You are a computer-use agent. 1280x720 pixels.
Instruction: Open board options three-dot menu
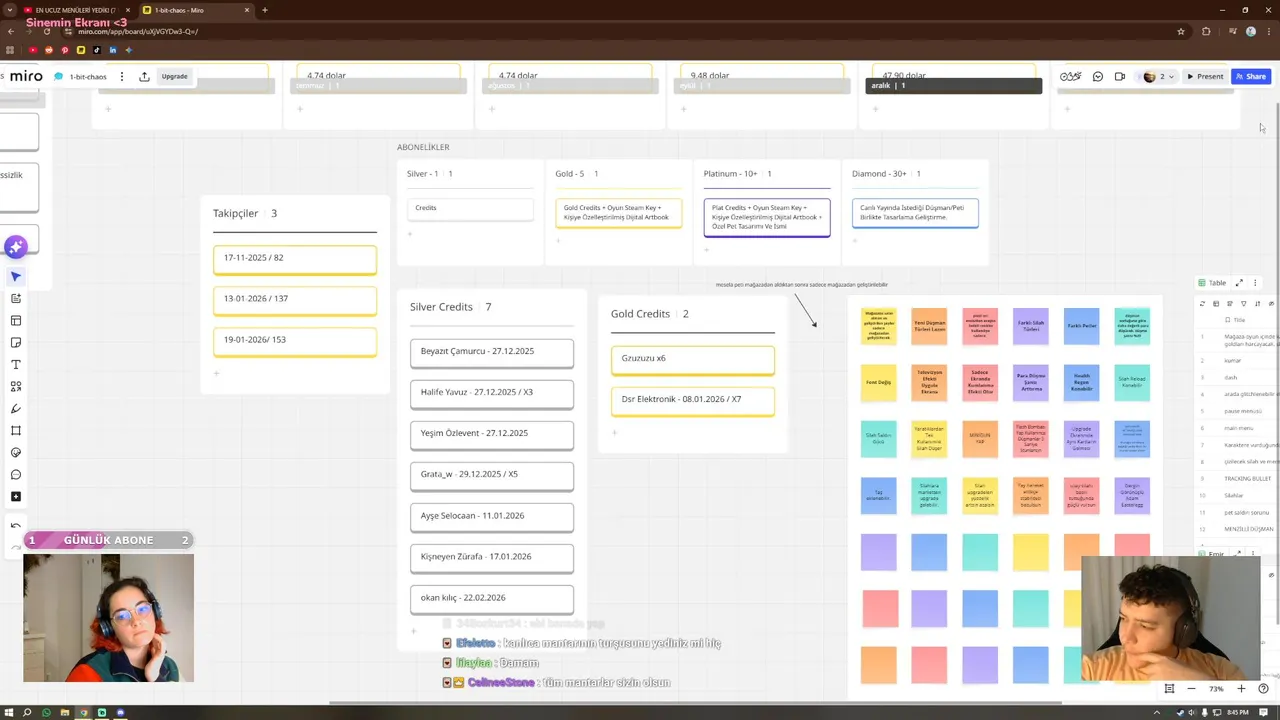point(122,76)
